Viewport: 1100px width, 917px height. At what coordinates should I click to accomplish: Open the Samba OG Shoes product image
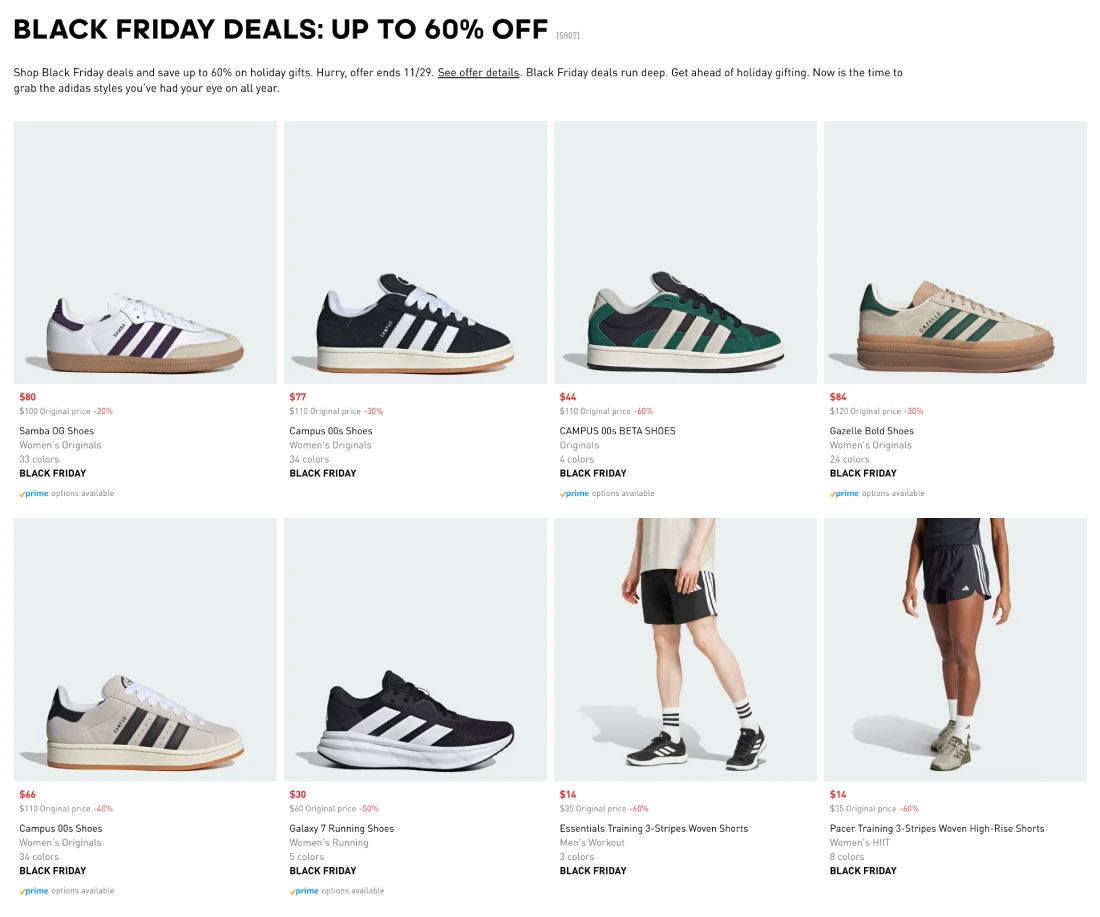pyautogui.click(x=145, y=253)
